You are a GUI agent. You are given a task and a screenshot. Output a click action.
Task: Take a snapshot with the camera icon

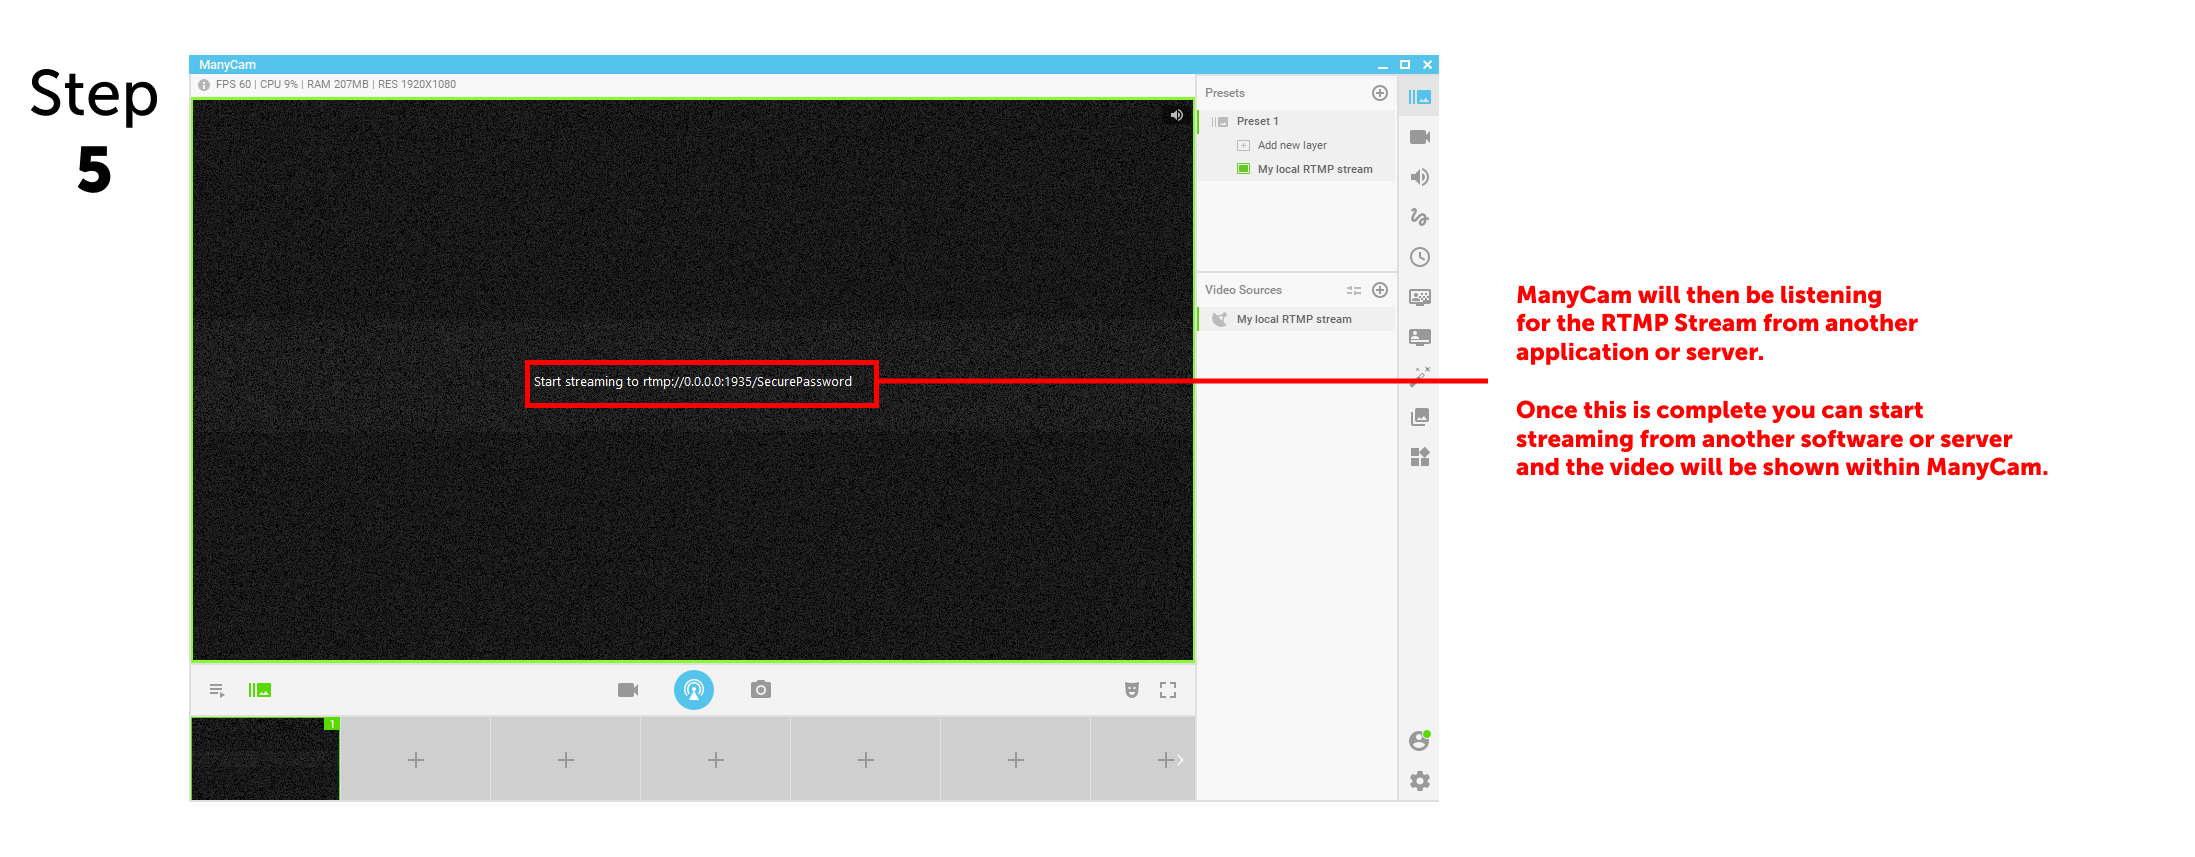pyautogui.click(x=761, y=690)
